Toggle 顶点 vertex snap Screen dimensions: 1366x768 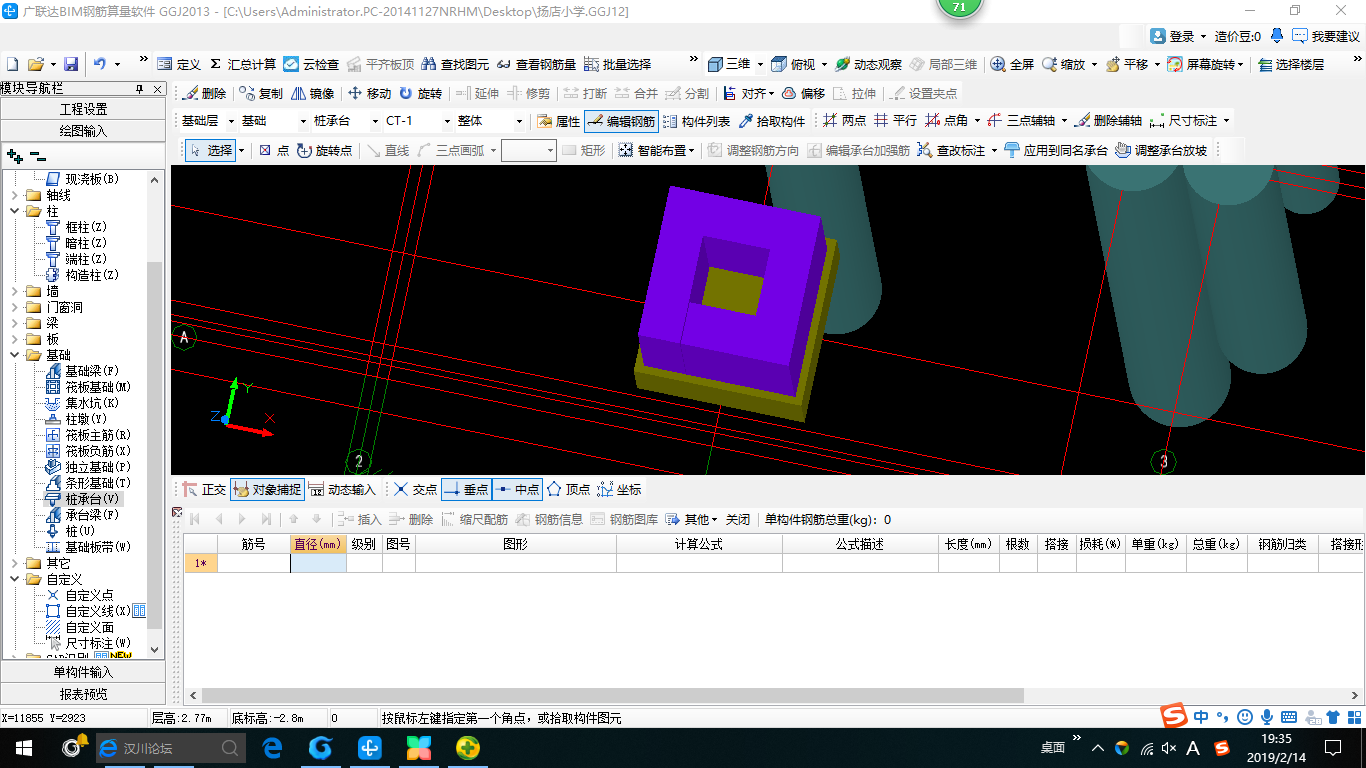pos(568,489)
